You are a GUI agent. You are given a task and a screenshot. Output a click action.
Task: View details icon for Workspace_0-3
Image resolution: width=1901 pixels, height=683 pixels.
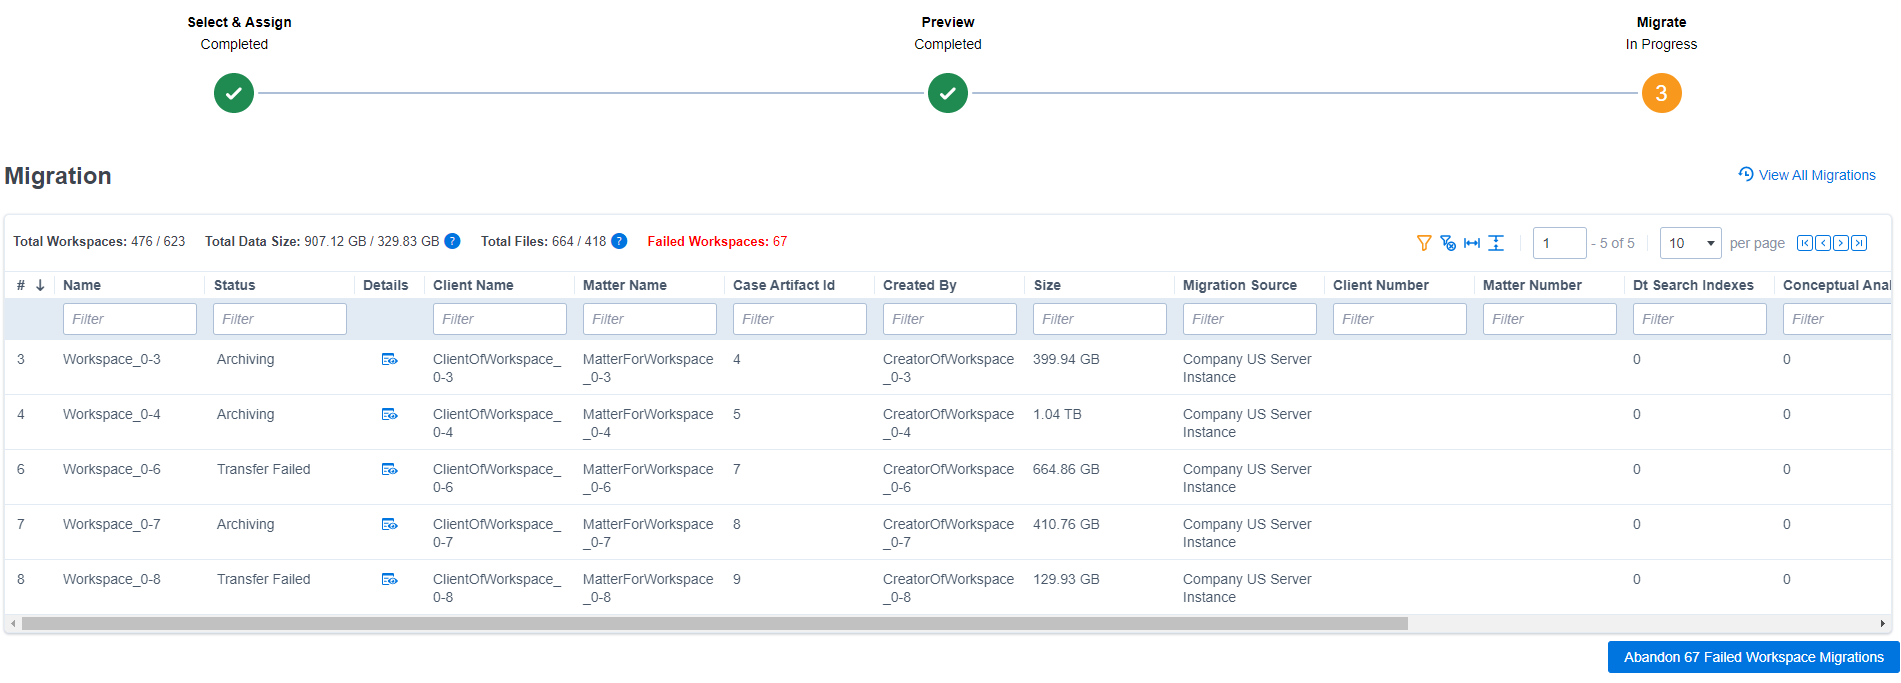click(x=390, y=359)
